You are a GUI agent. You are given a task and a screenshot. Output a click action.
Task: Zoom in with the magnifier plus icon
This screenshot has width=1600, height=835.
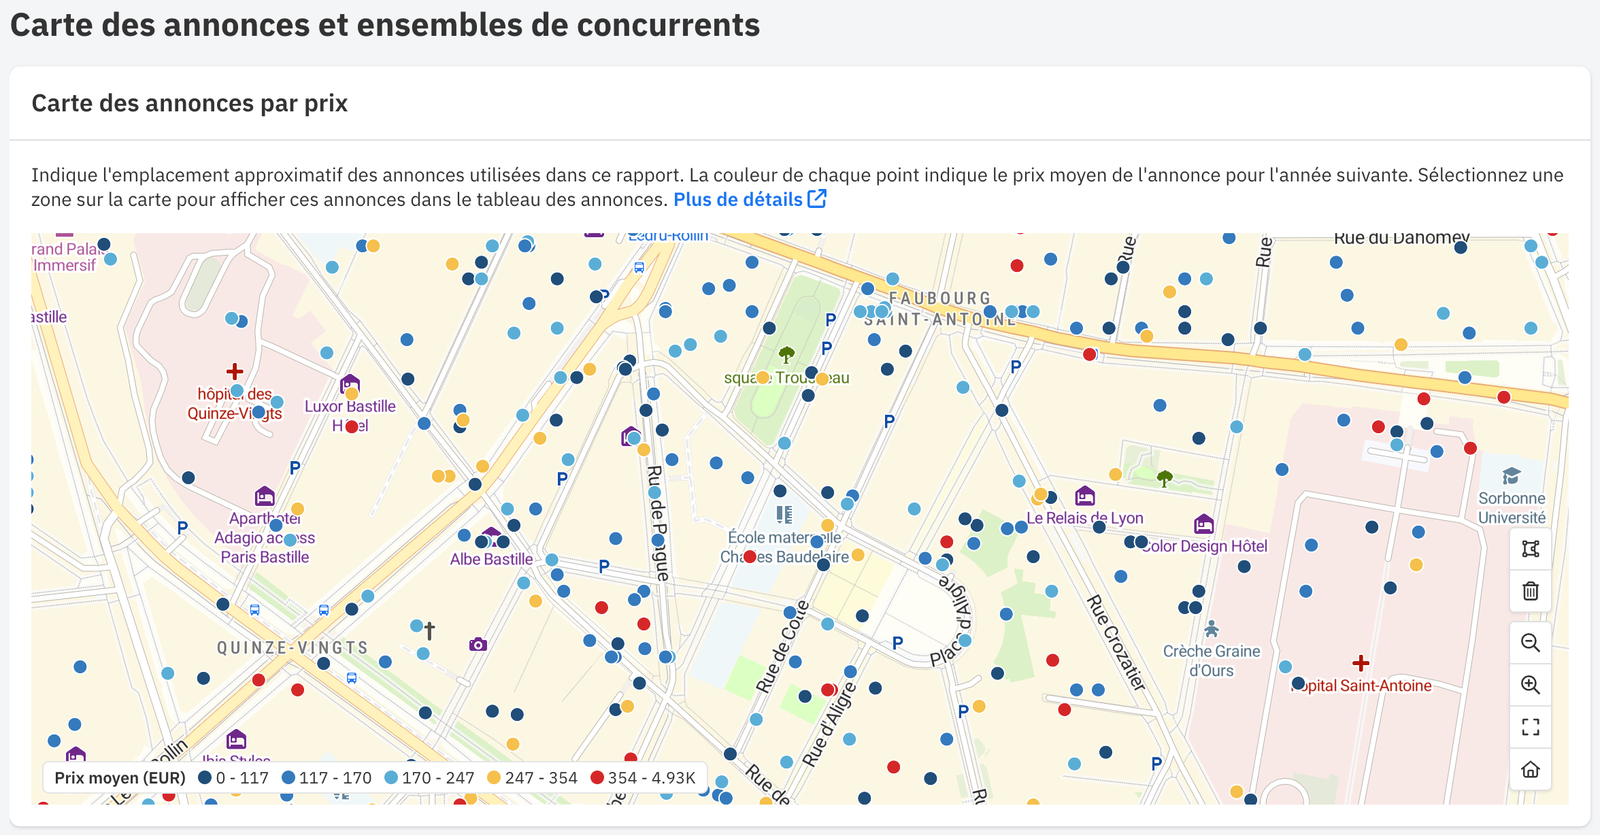pyautogui.click(x=1530, y=685)
